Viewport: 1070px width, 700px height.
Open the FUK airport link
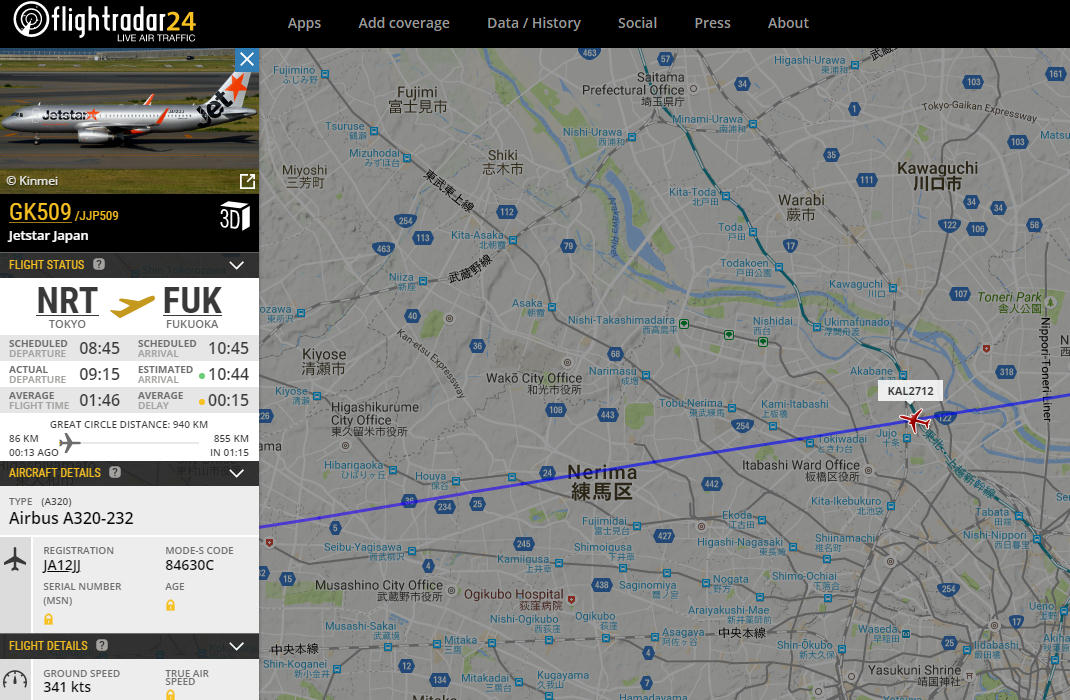(x=192, y=300)
